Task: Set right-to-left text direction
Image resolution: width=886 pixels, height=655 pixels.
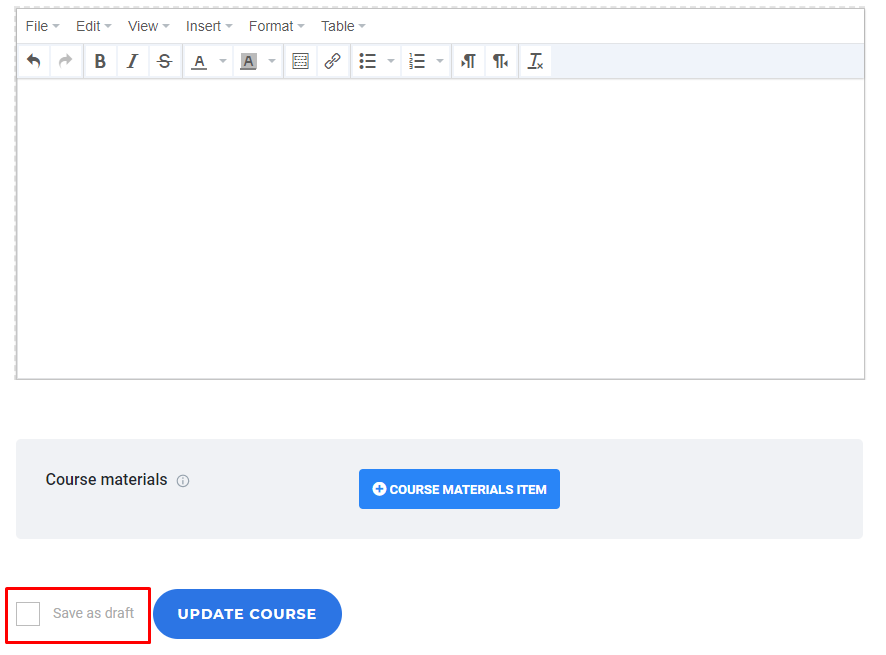Action: pyautogui.click(x=500, y=61)
